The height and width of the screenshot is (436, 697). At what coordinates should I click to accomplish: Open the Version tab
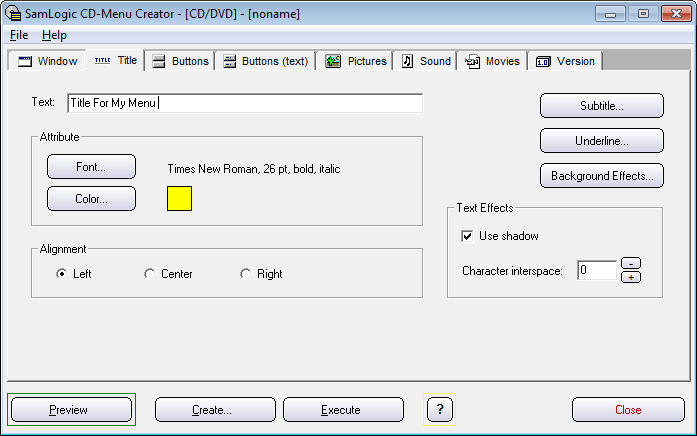565,61
